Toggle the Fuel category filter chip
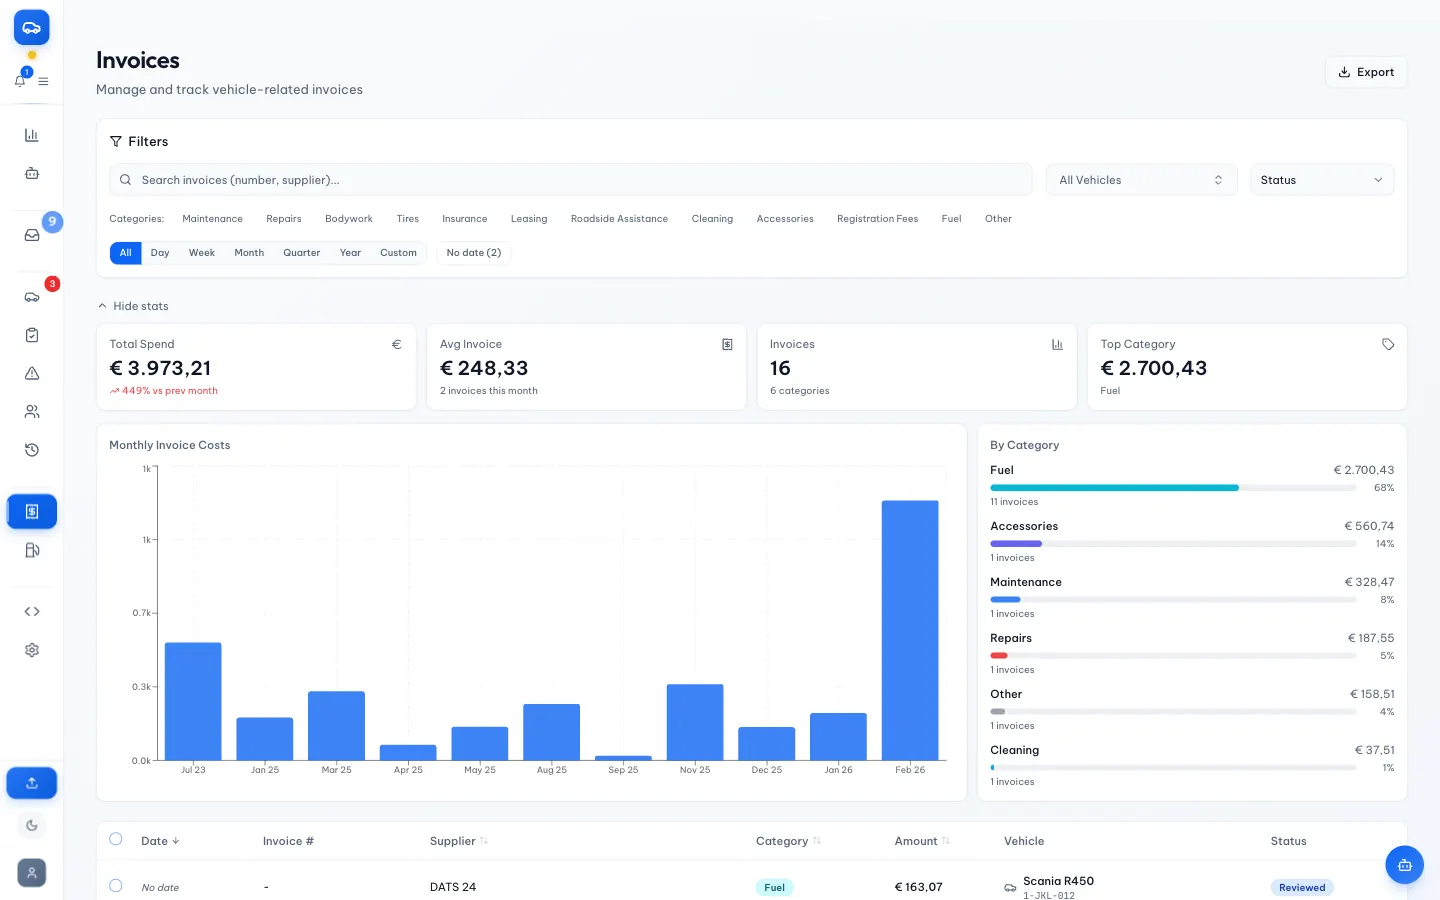The image size is (1440, 900). (x=951, y=219)
